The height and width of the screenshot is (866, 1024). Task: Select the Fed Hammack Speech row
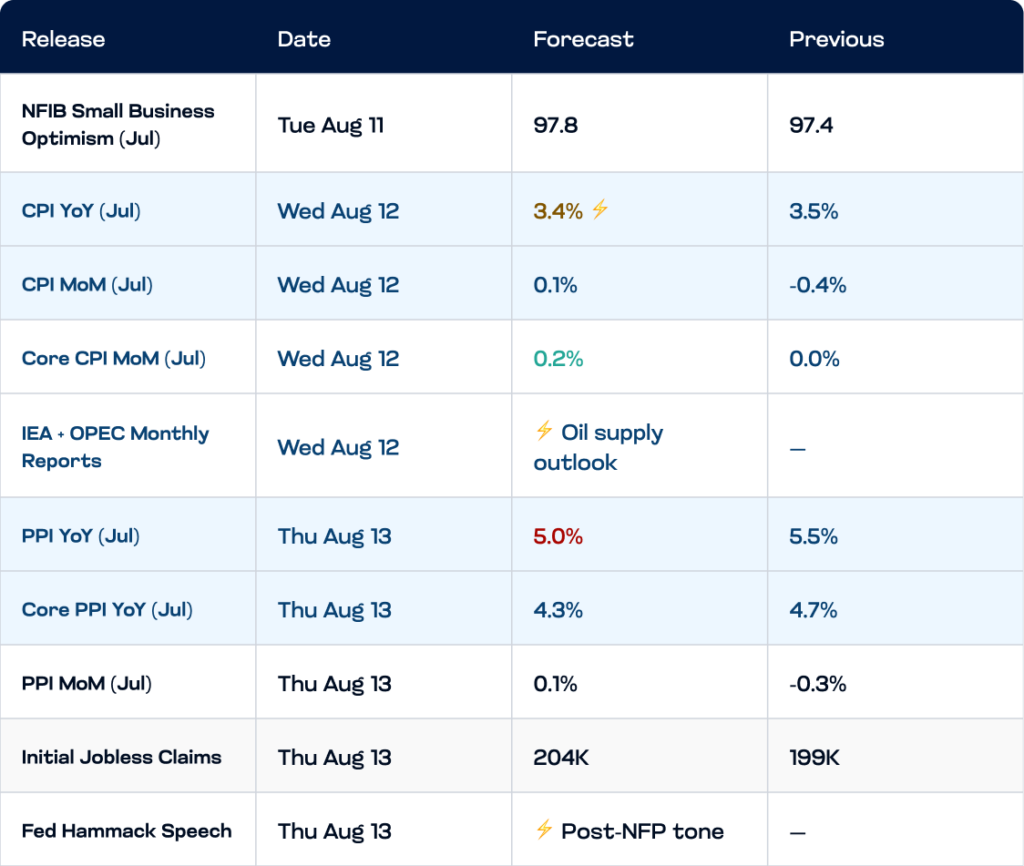point(512,830)
